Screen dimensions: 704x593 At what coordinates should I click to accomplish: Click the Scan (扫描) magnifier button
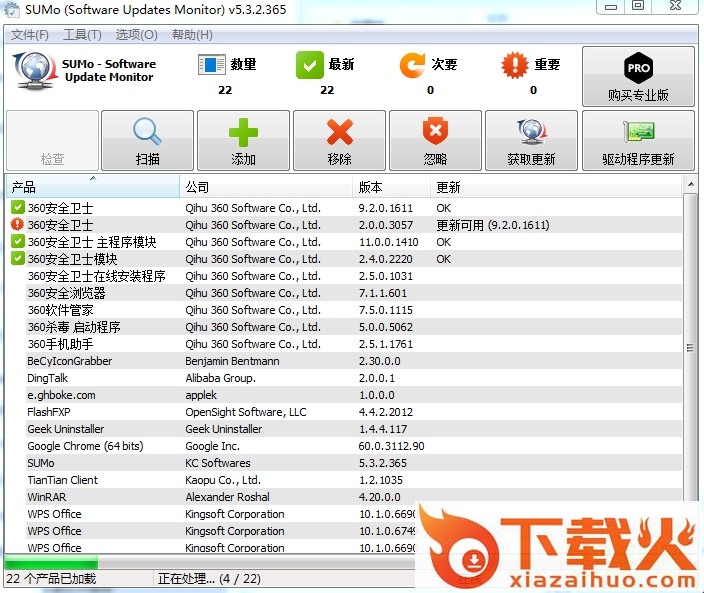(x=147, y=141)
